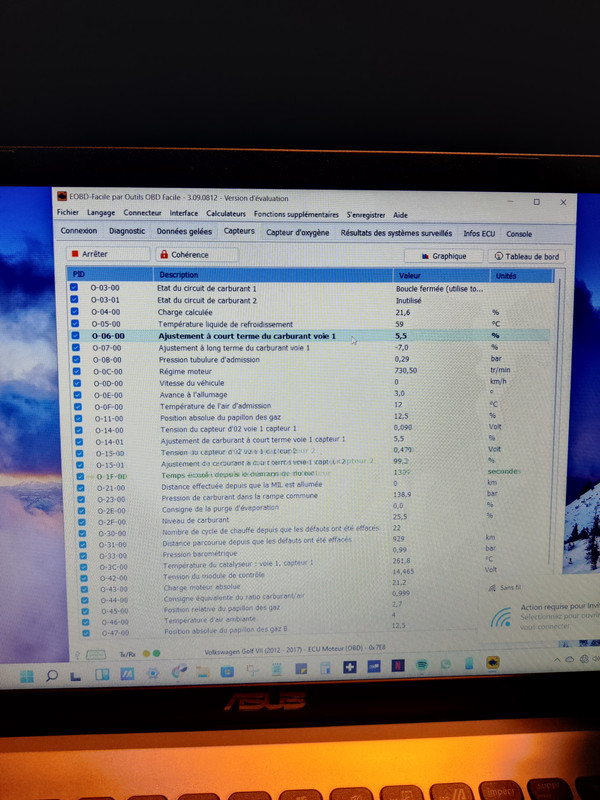Click the Sans fil wireless notification icon
The image size is (600, 800).
(492, 588)
